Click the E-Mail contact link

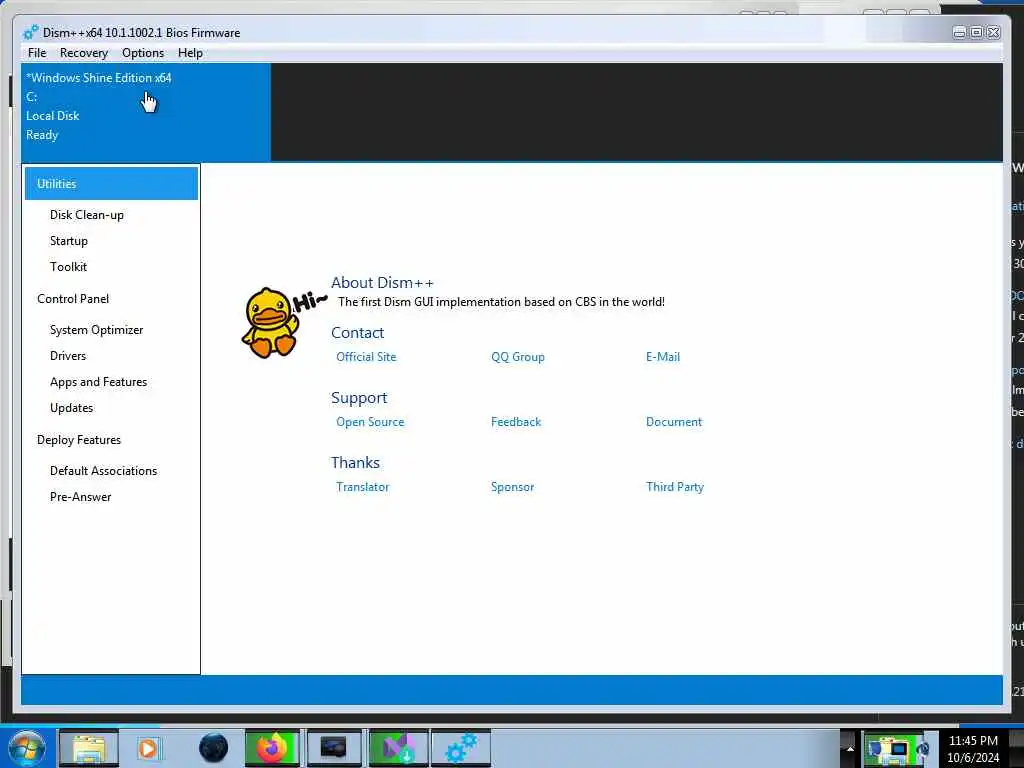(x=663, y=357)
